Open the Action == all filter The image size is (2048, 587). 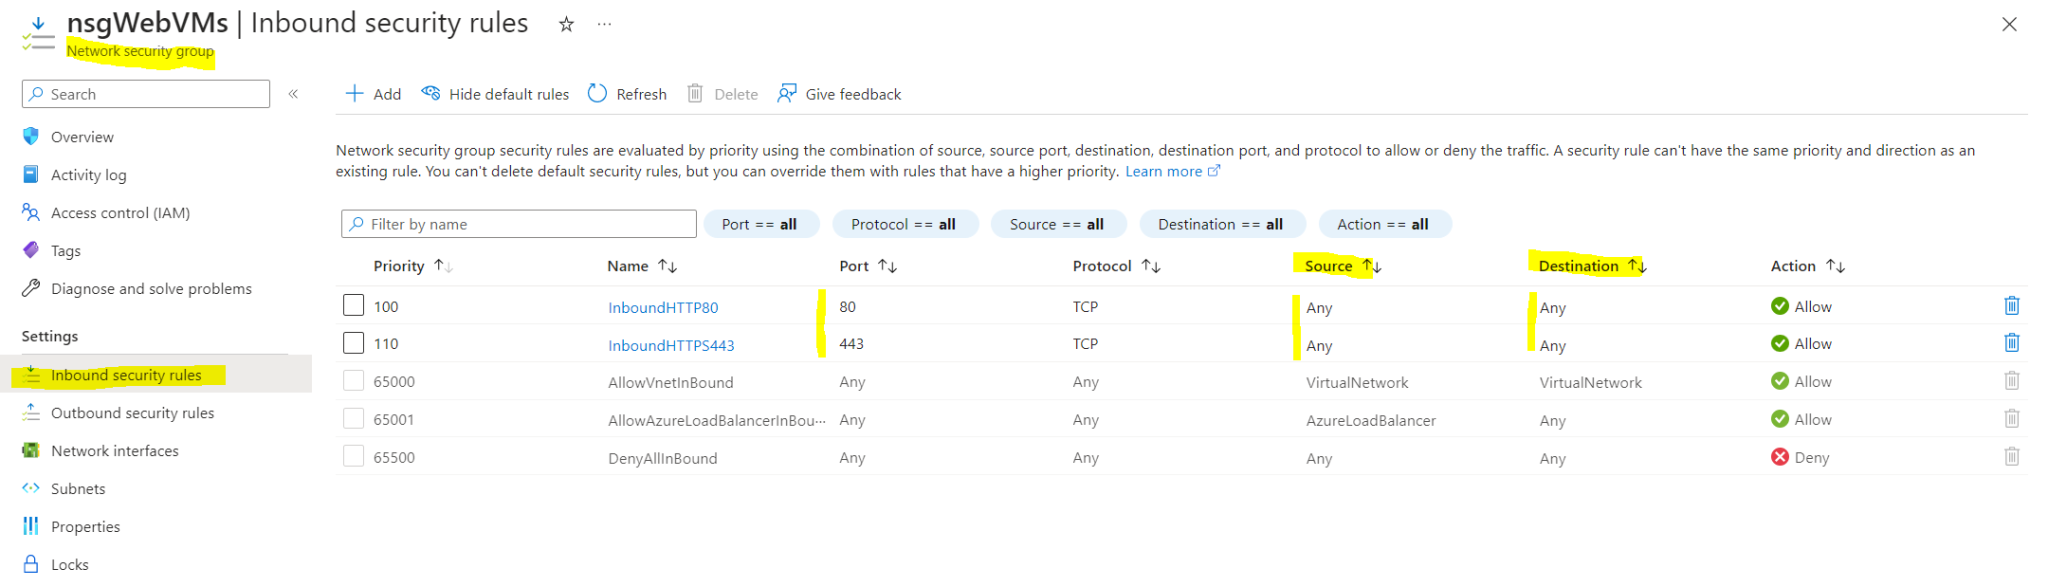click(x=1383, y=224)
